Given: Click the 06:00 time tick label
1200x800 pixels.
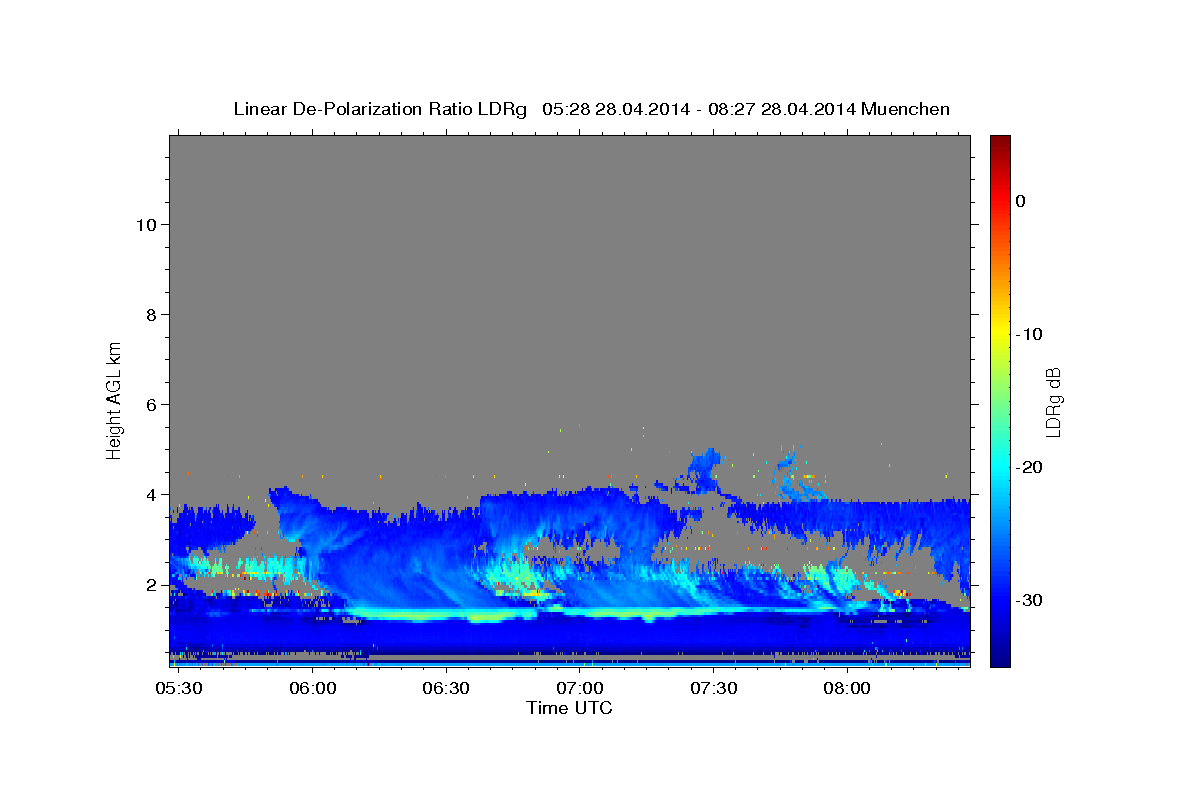Looking at the screenshot, I should [x=312, y=689].
